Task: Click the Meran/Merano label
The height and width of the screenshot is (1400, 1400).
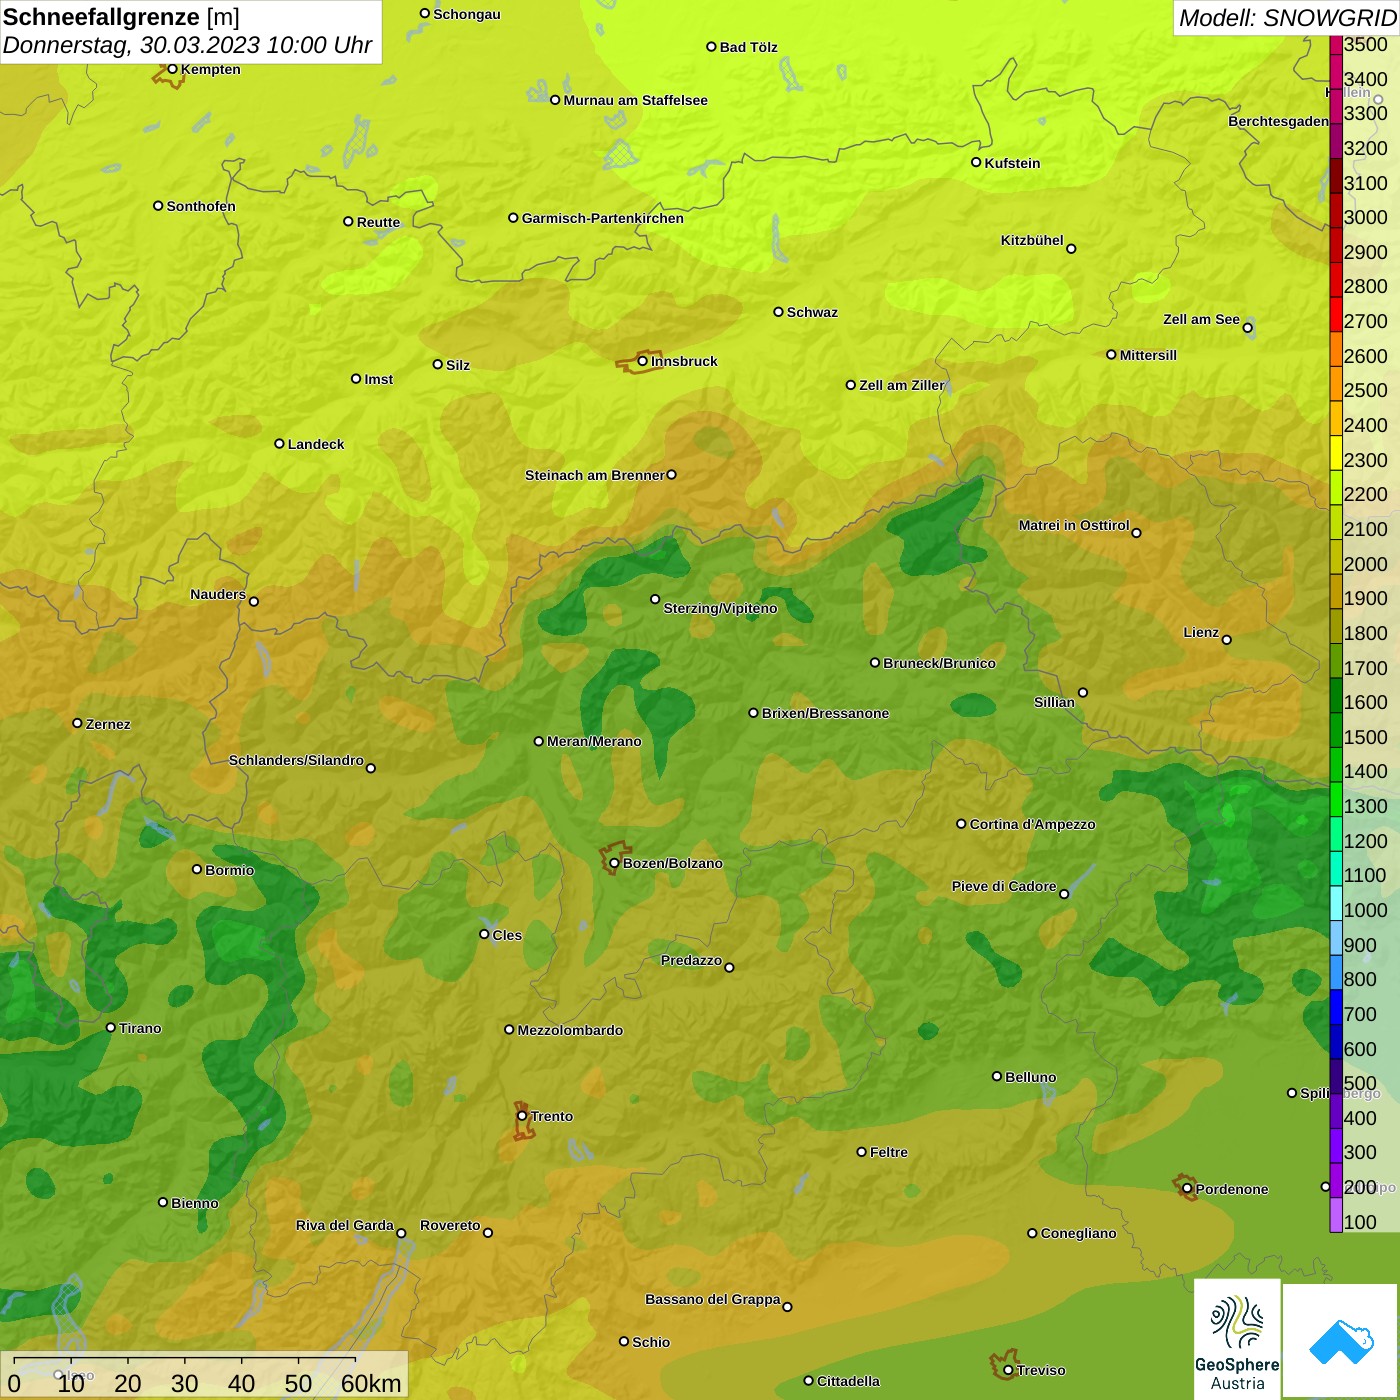Action: [594, 741]
